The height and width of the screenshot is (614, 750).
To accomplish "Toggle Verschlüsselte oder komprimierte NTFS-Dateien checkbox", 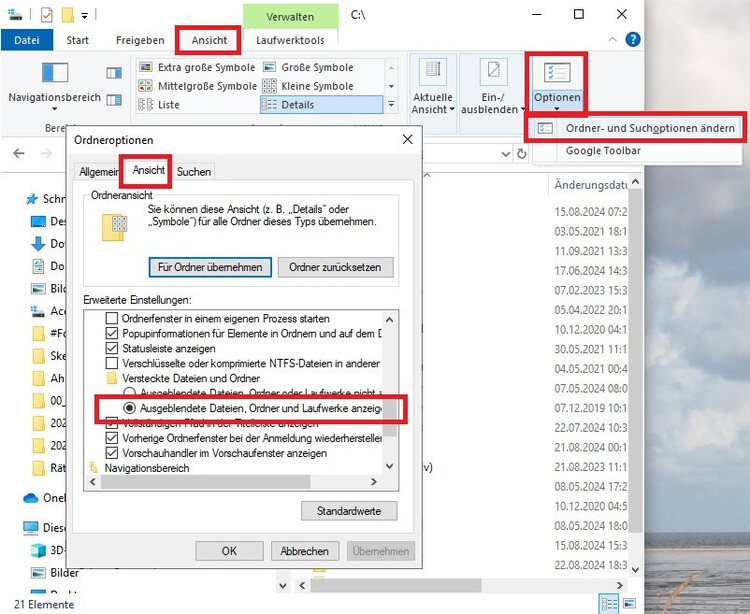I will point(111,363).
